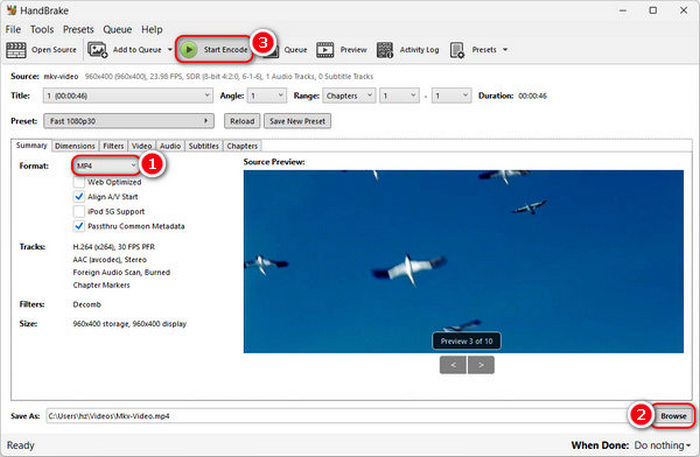Open the Activity Log icon
This screenshot has width=700, height=457.
pyautogui.click(x=385, y=49)
